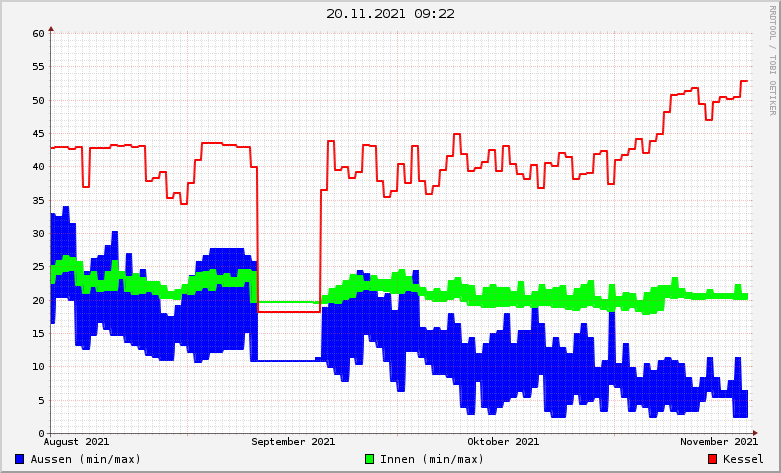Click the chart title '20.11.2021 09:22'
Image resolution: width=781 pixels, height=473 pixels.
(390, 14)
